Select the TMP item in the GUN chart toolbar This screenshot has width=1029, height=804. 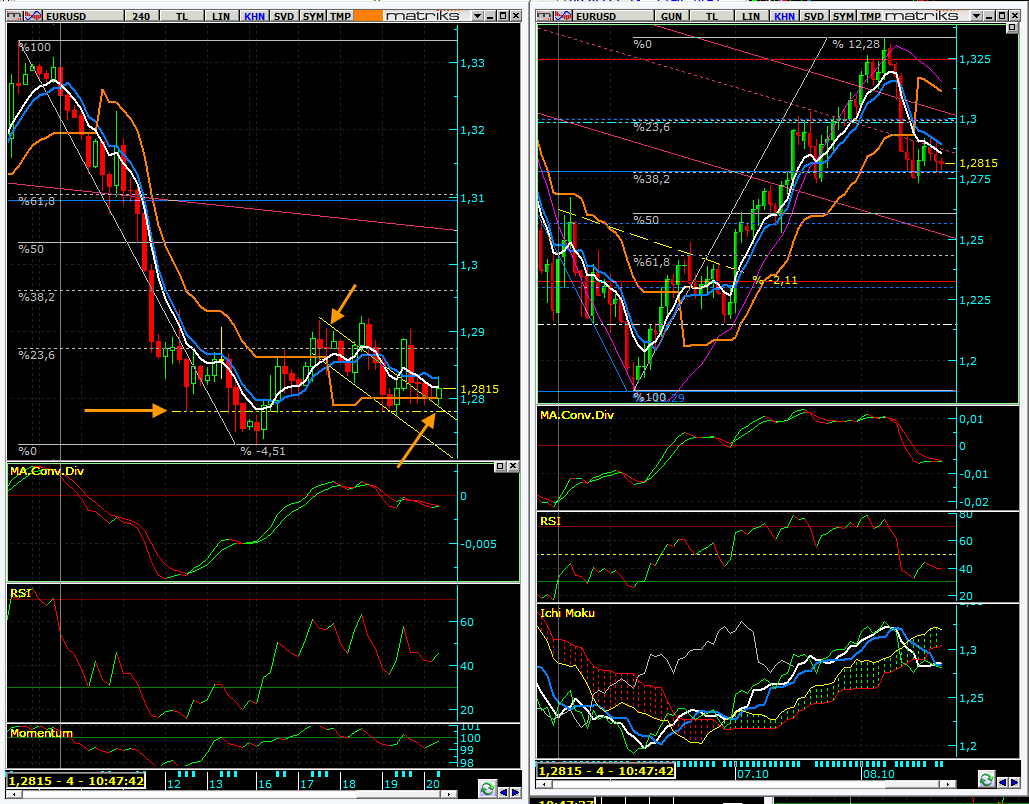pos(870,17)
